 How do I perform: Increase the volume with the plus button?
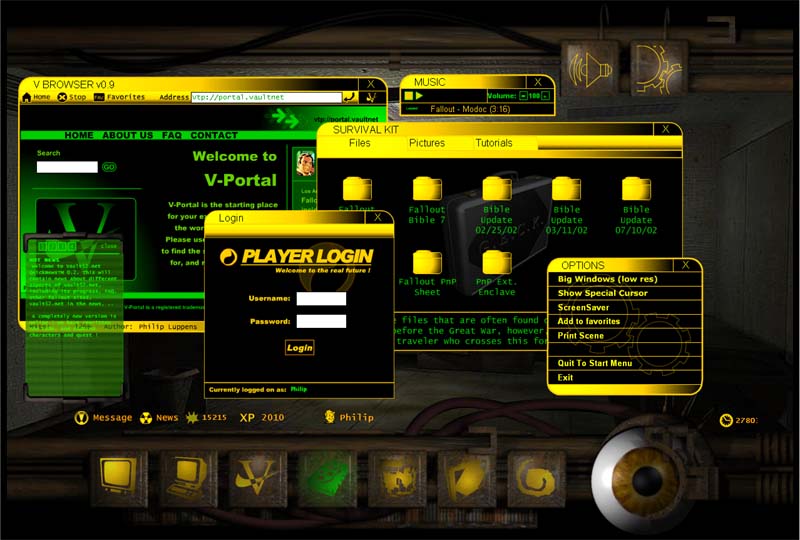545,95
